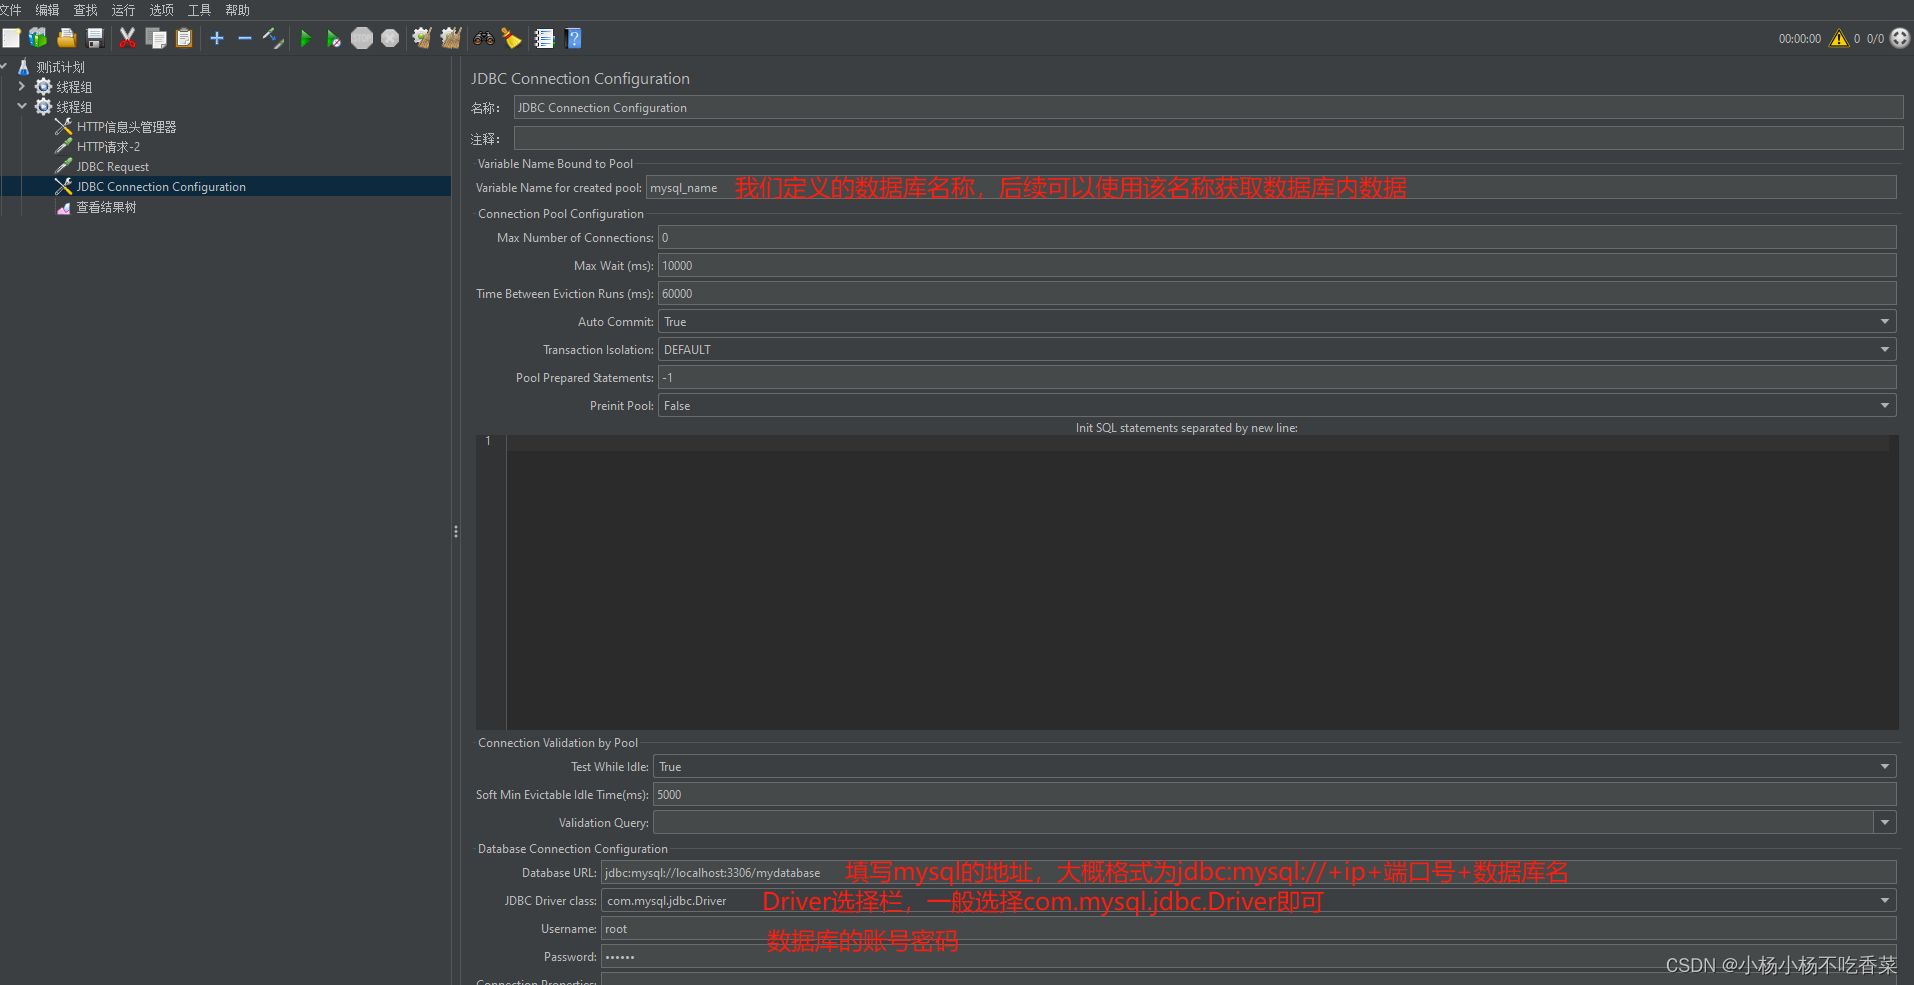The width and height of the screenshot is (1914, 985).
Task: Click the Variable Name for created pool field
Action: [1271, 187]
